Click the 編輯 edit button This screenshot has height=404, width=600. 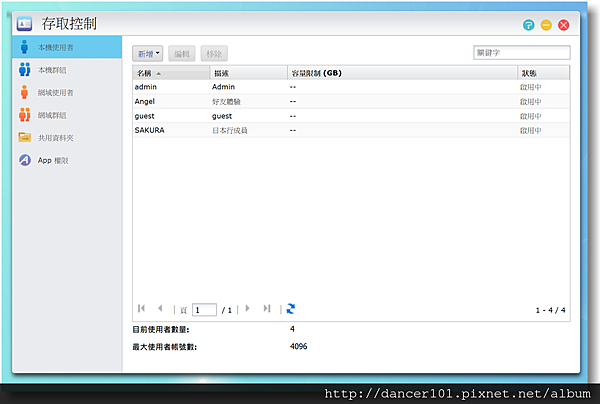pyautogui.click(x=182, y=54)
